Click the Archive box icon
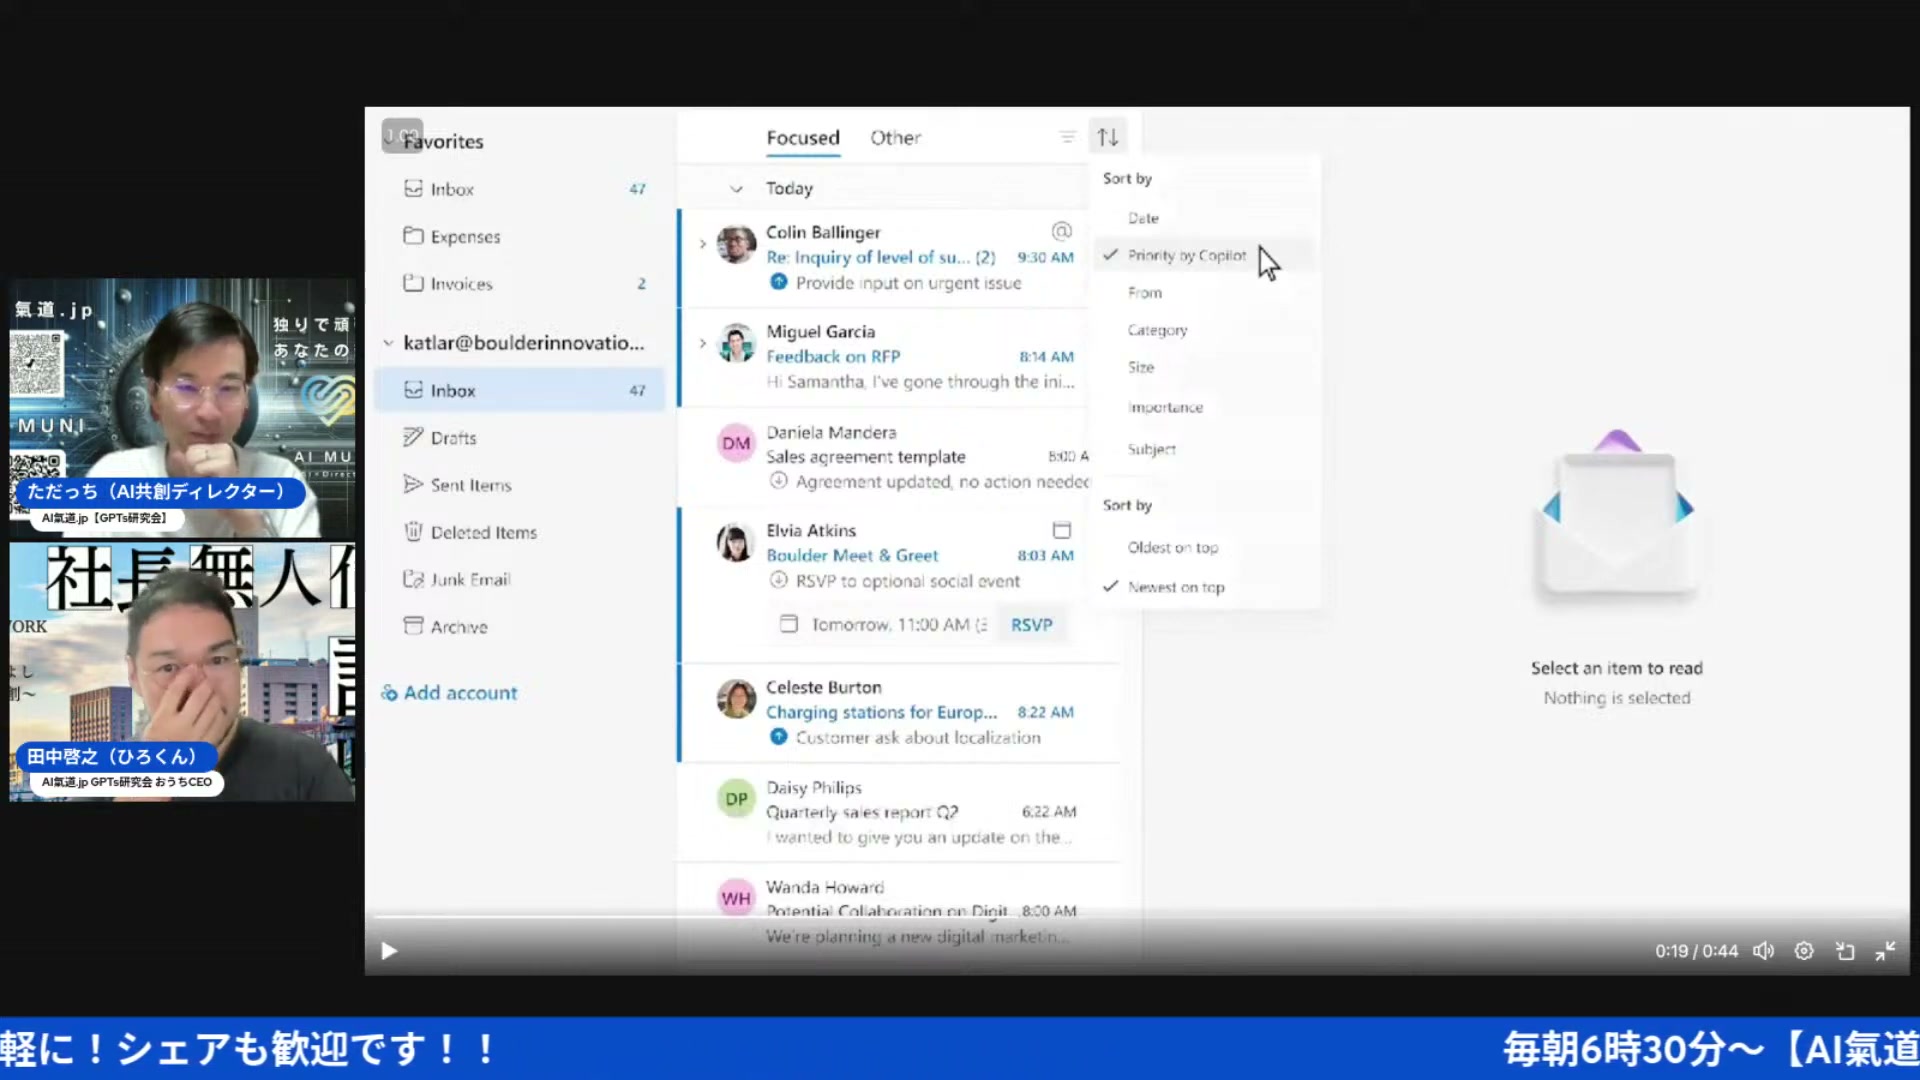Viewport: 1920px width, 1080px height. [x=413, y=626]
